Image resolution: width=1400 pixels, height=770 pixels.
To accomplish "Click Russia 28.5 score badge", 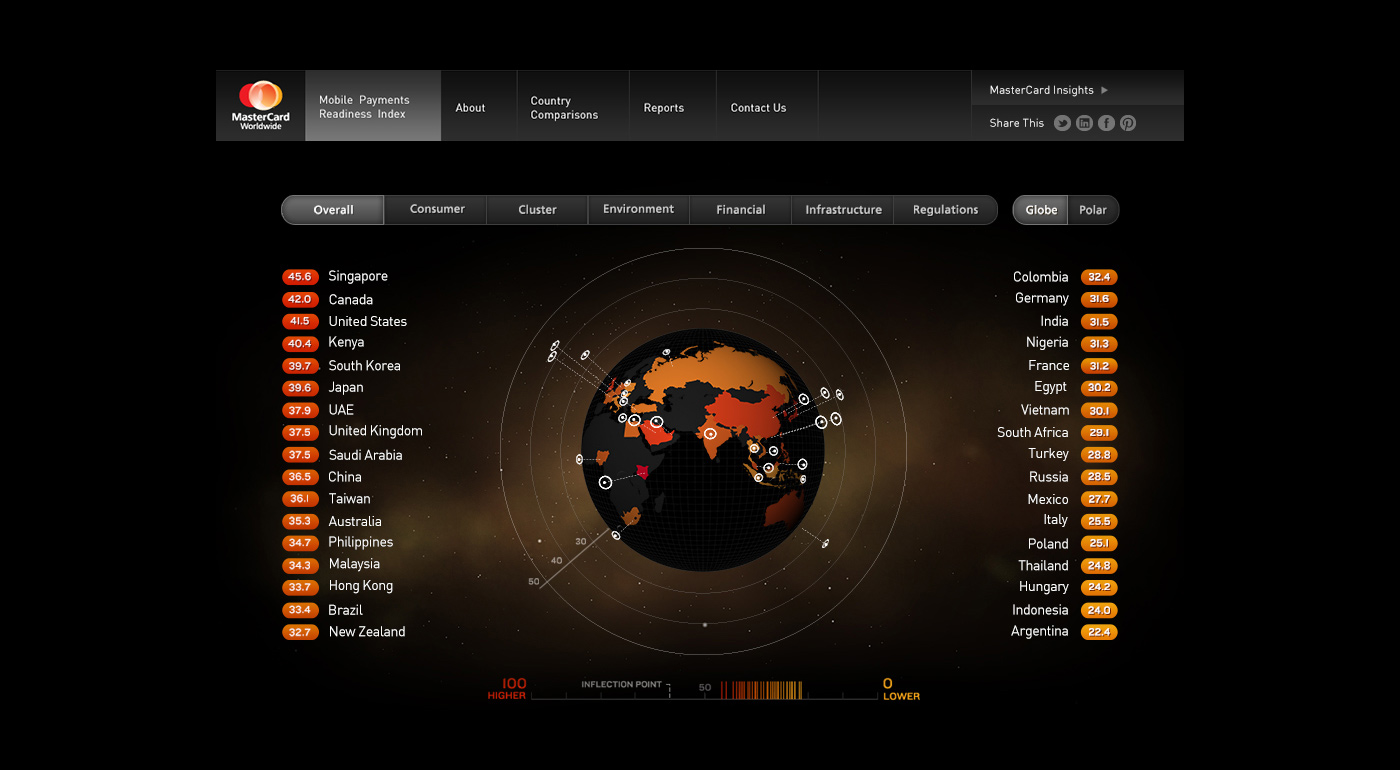I will 1099,477.
